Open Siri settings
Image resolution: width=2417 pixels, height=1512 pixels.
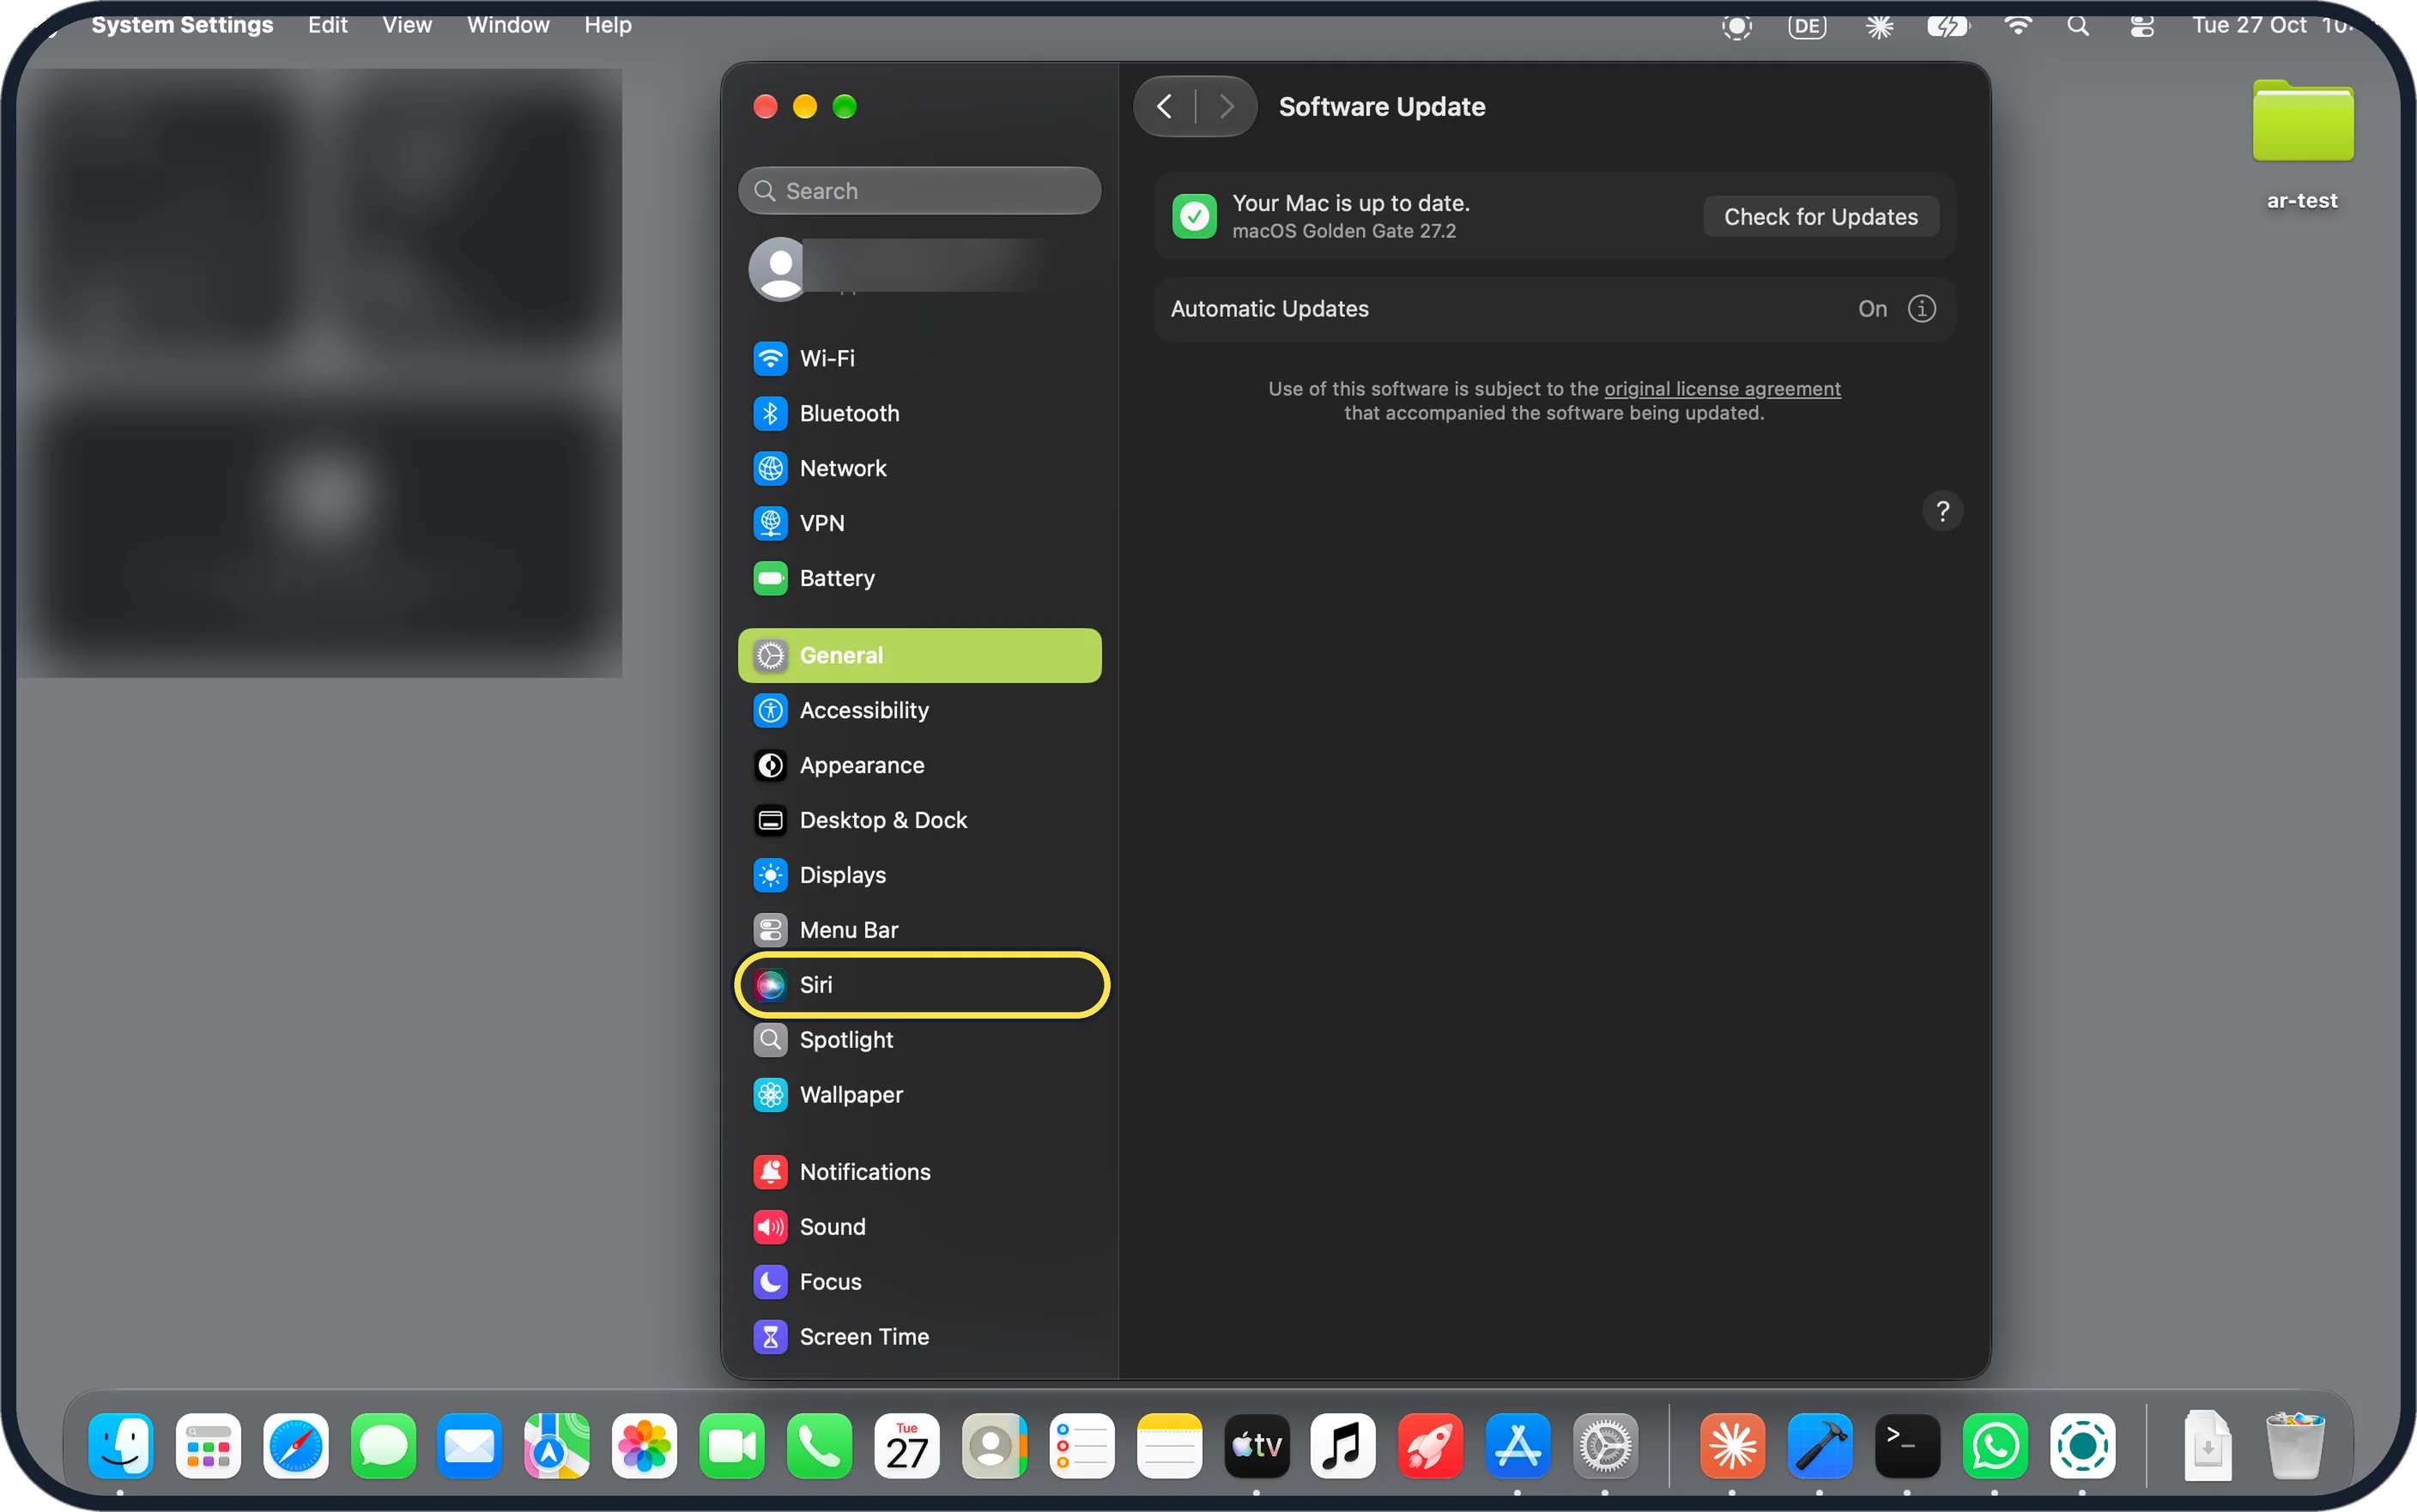(x=919, y=985)
